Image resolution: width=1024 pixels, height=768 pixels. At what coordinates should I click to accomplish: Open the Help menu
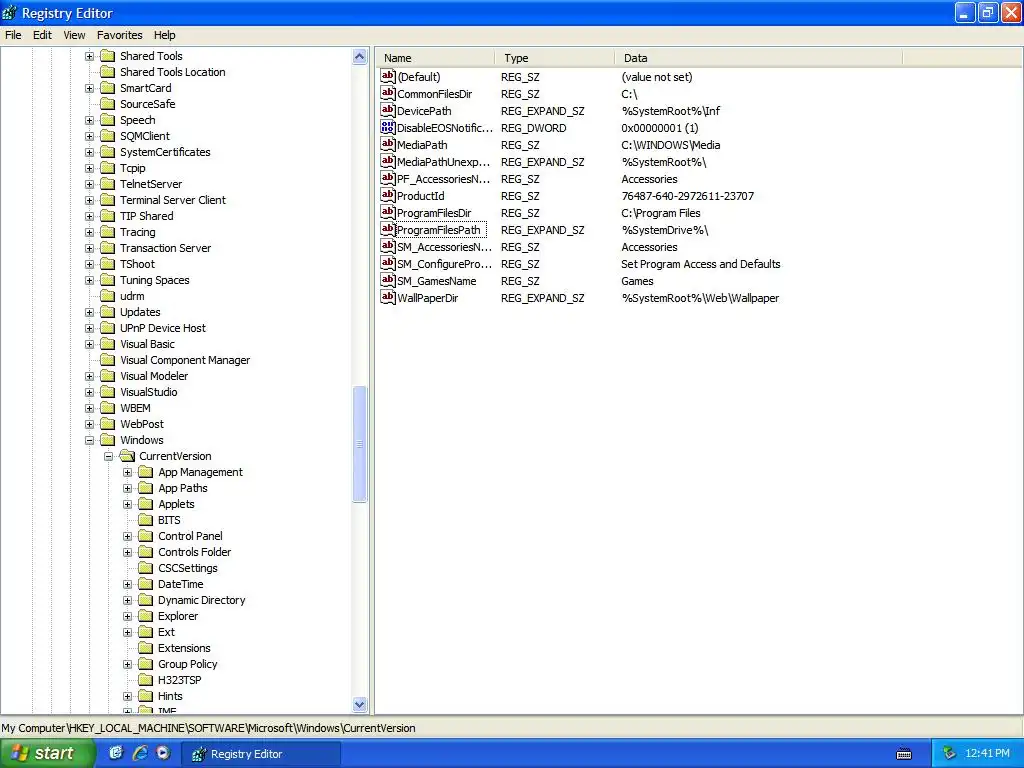[165, 35]
